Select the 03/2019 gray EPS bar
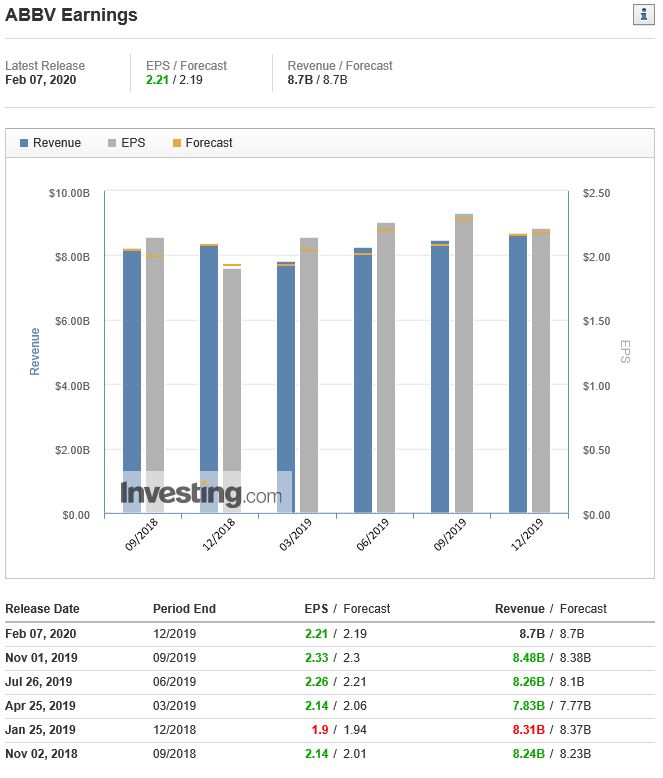The height and width of the screenshot is (778, 663). 309,375
